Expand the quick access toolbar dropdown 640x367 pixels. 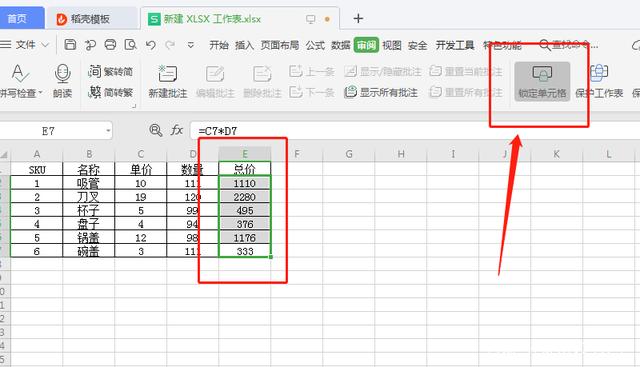[190, 45]
